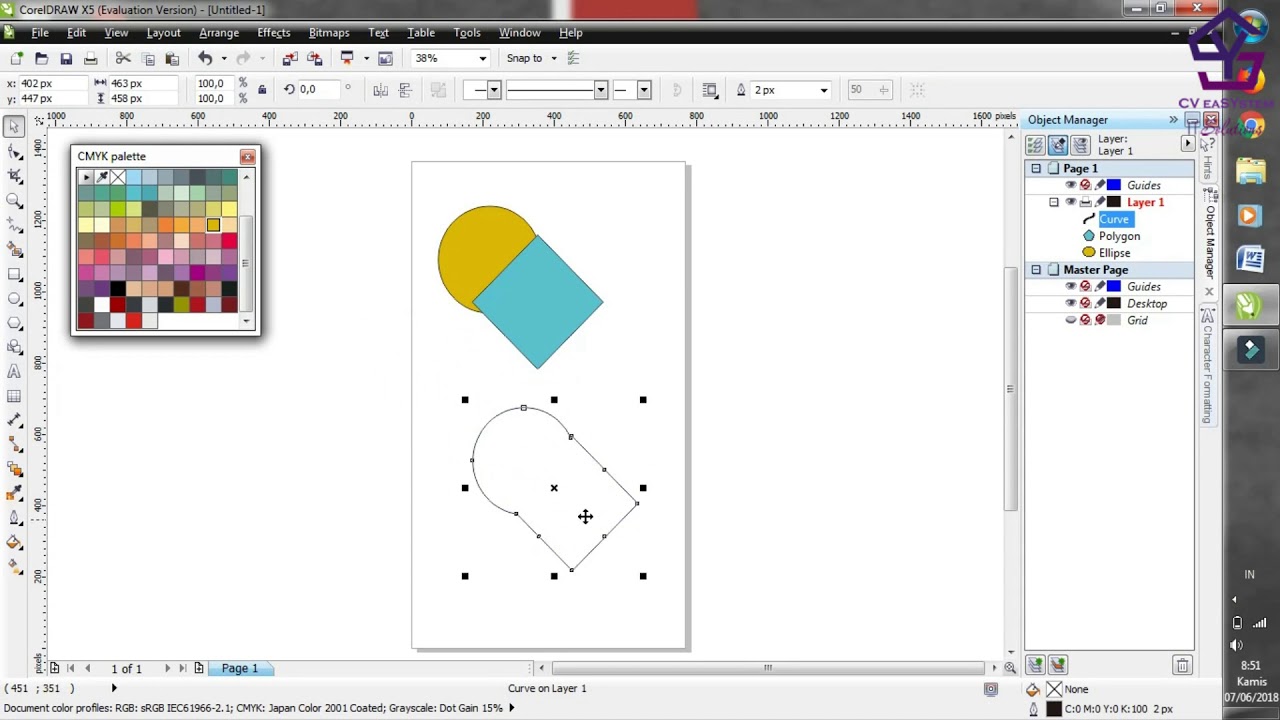Click the Save toolbar icon

(x=66, y=59)
